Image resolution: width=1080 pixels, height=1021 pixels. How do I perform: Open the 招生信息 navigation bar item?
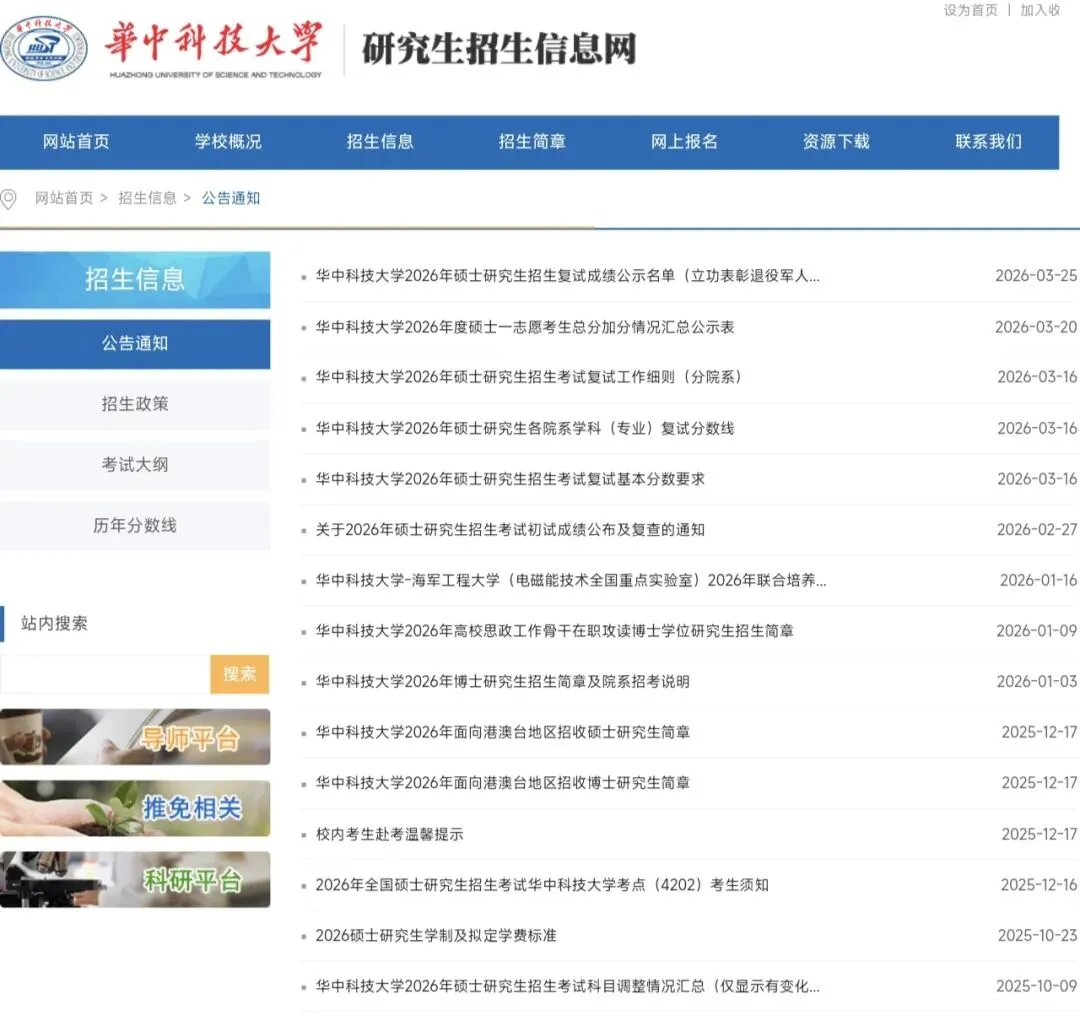[380, 142]
